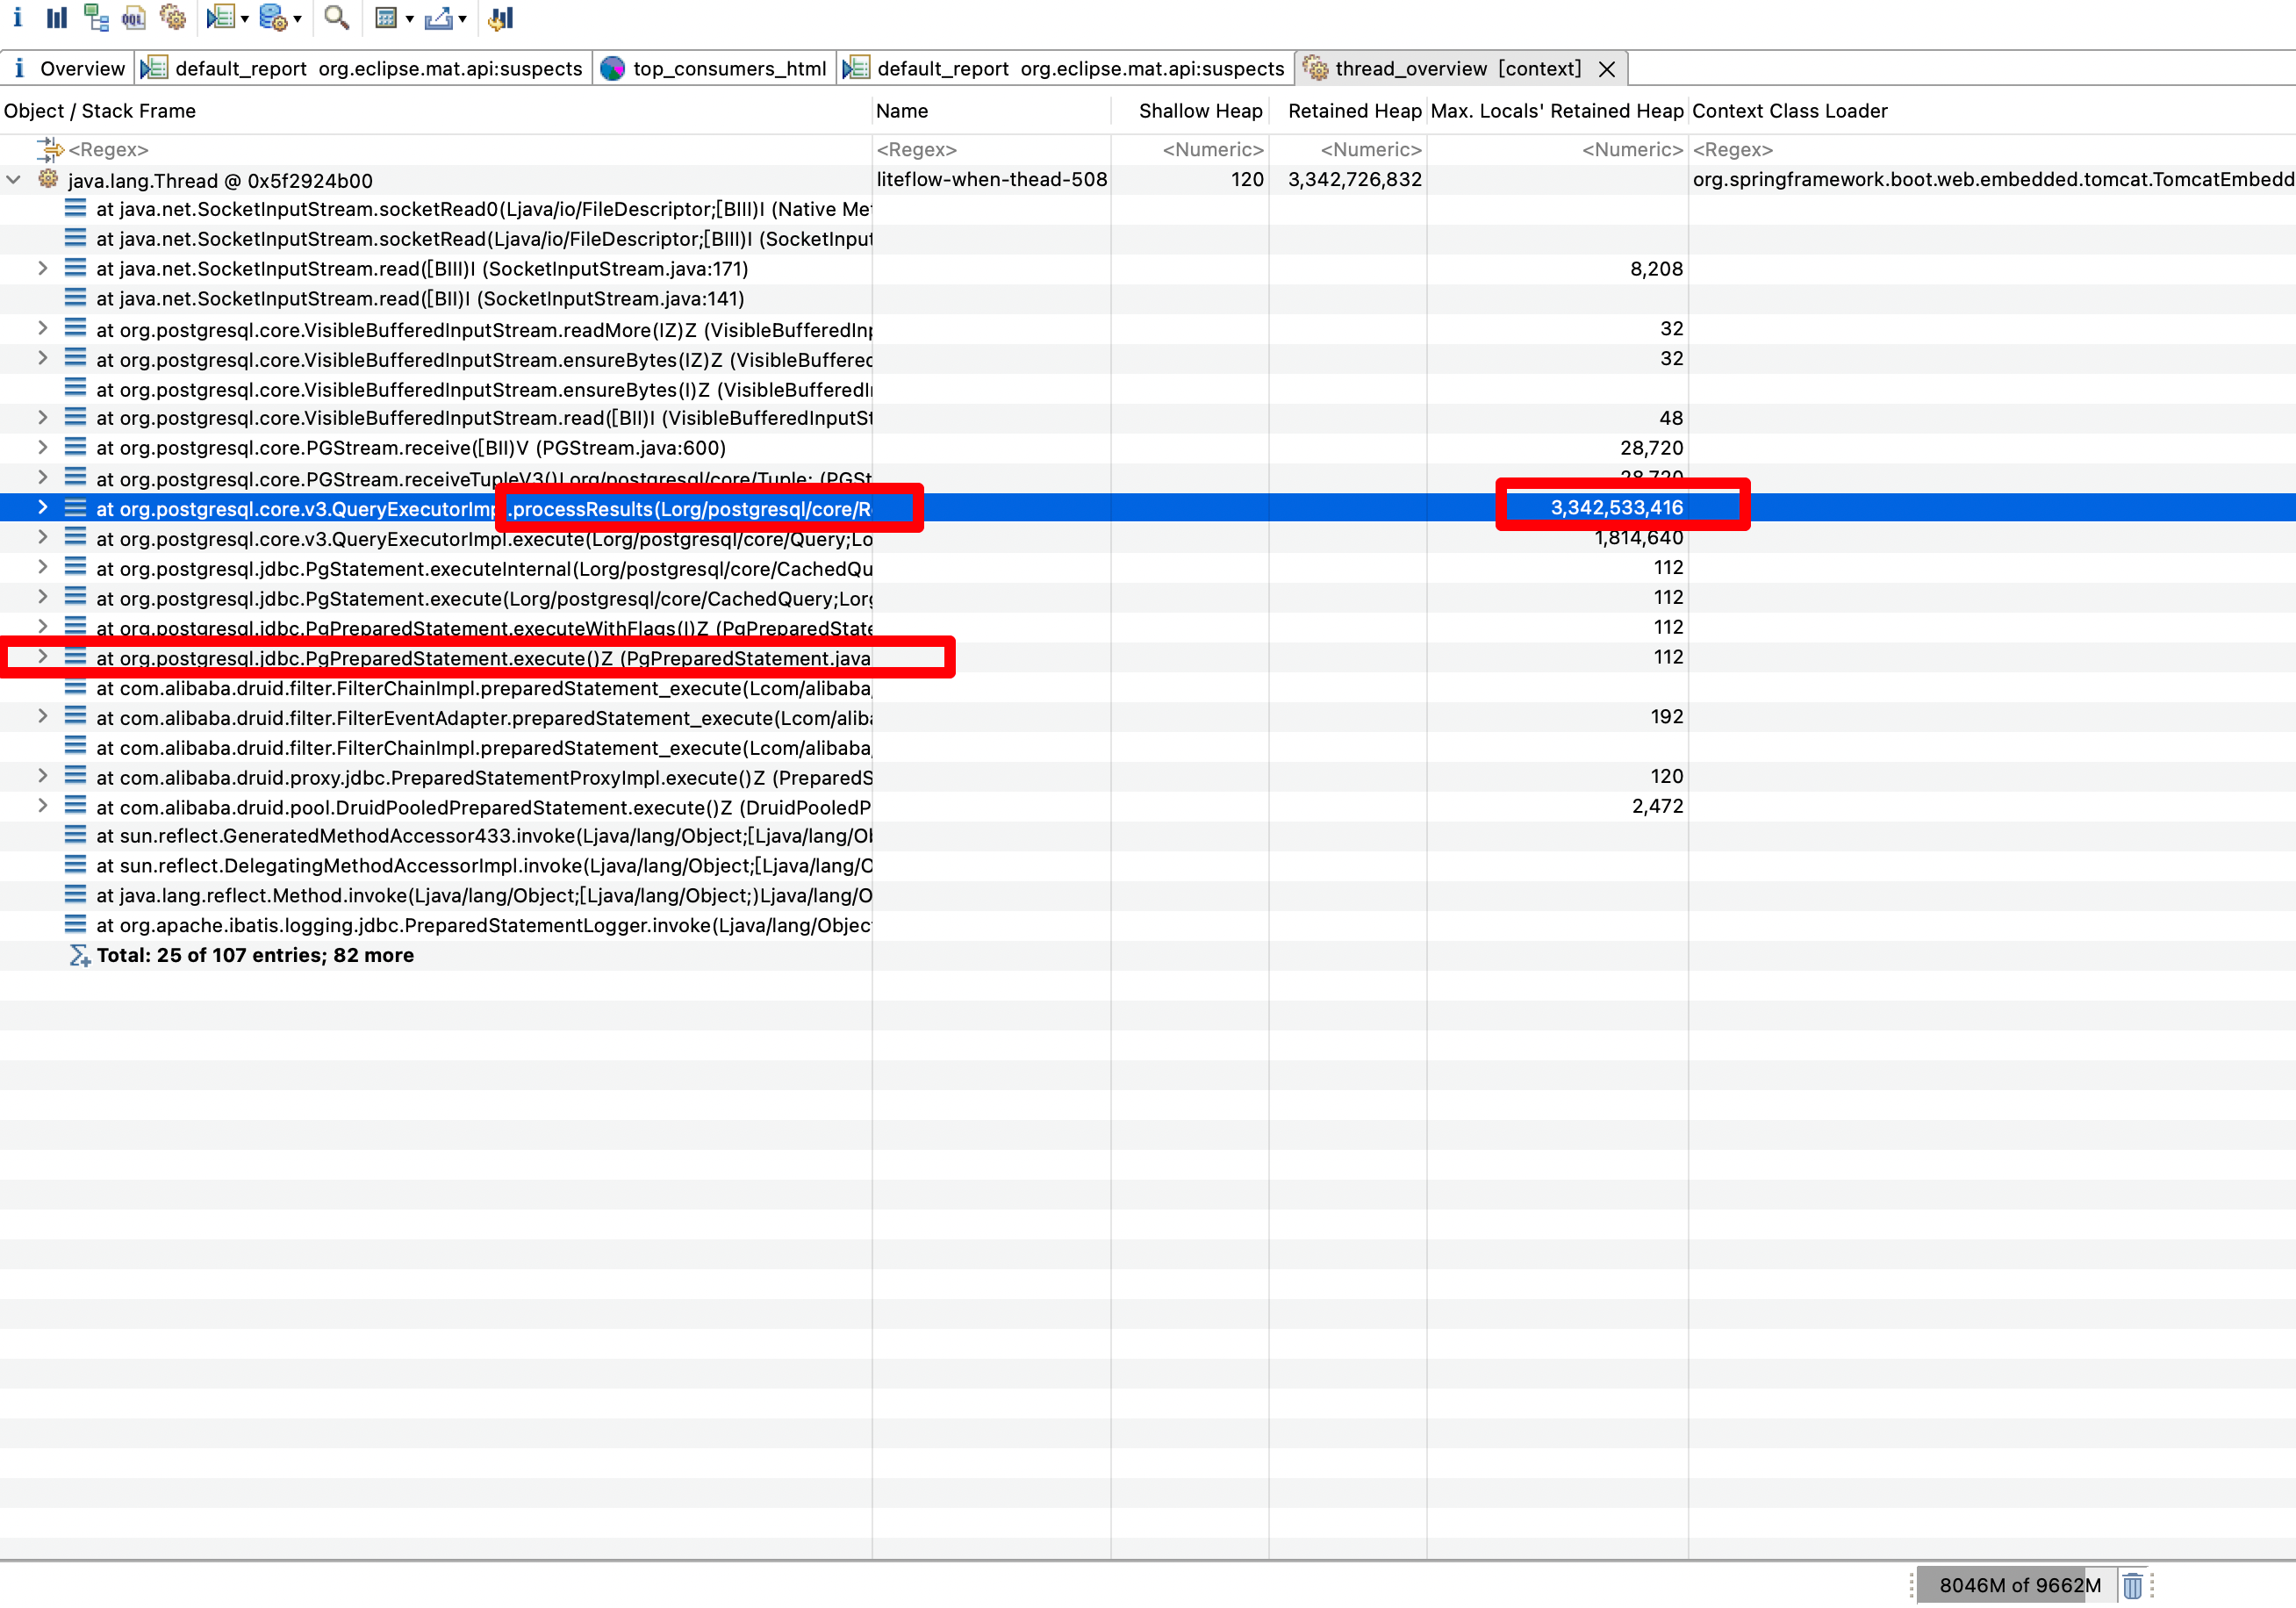Click the Open Query Browser database icon
This screenshot has height=1608, width=2296.
coord(272,17)
